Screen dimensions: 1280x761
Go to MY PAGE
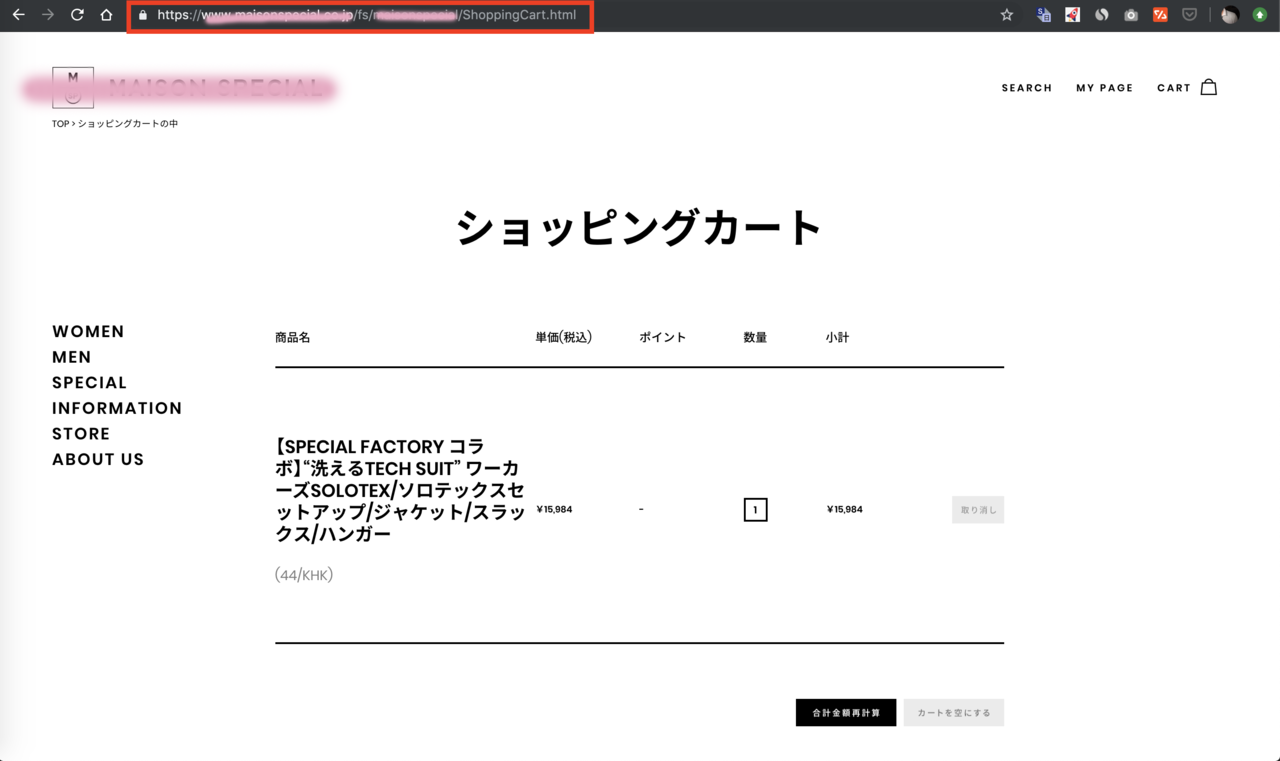pos(1105,88)
